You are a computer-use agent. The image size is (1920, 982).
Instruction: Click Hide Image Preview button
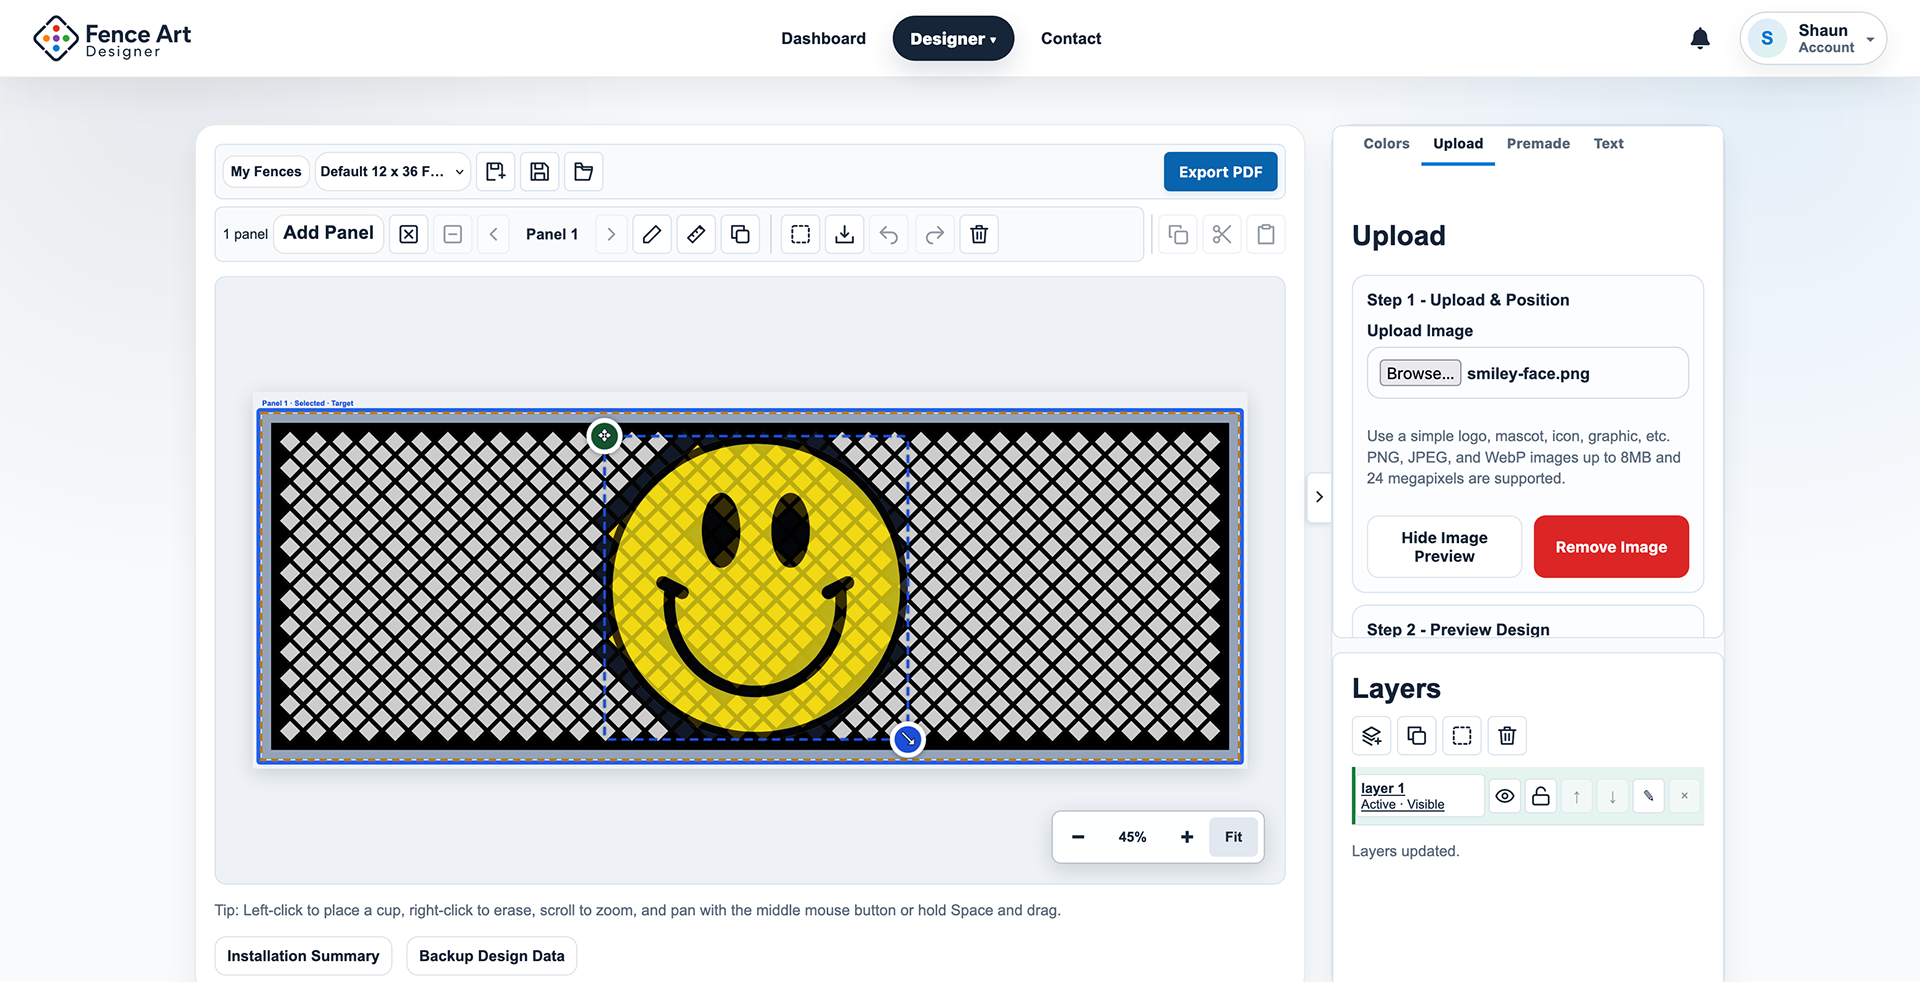pos(1444,547)
